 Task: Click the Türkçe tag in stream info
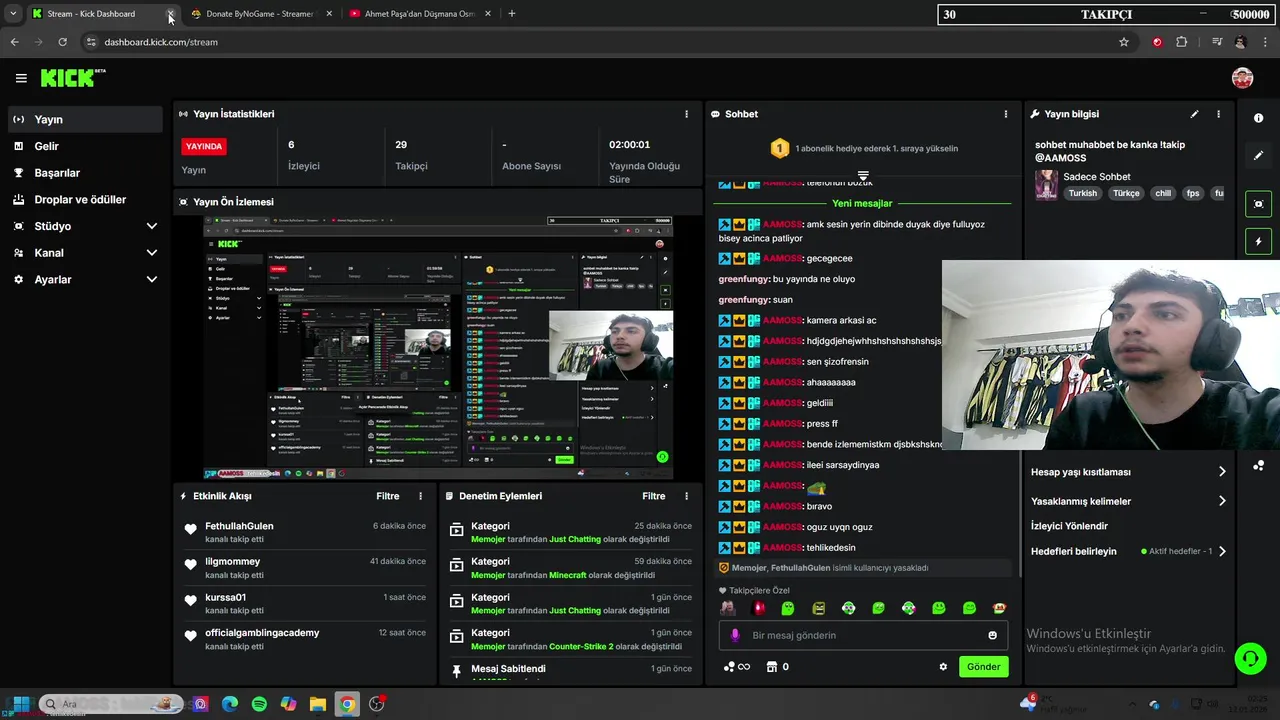(x=1126, y=194)
